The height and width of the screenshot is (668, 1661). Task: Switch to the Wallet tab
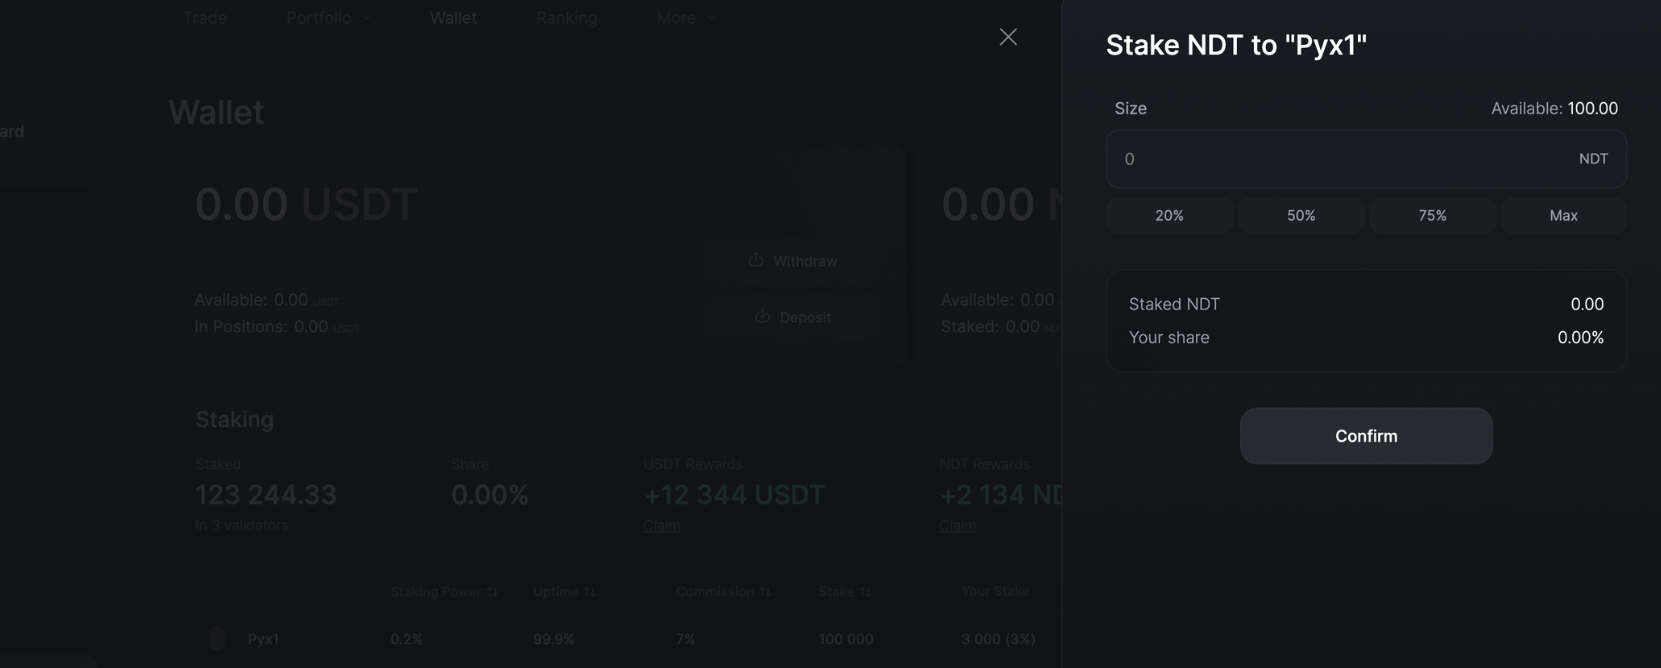(453, 18)
